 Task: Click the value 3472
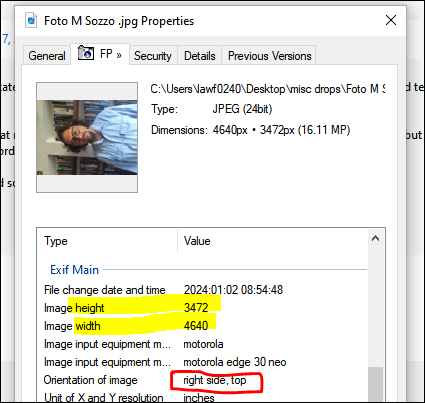196,307
